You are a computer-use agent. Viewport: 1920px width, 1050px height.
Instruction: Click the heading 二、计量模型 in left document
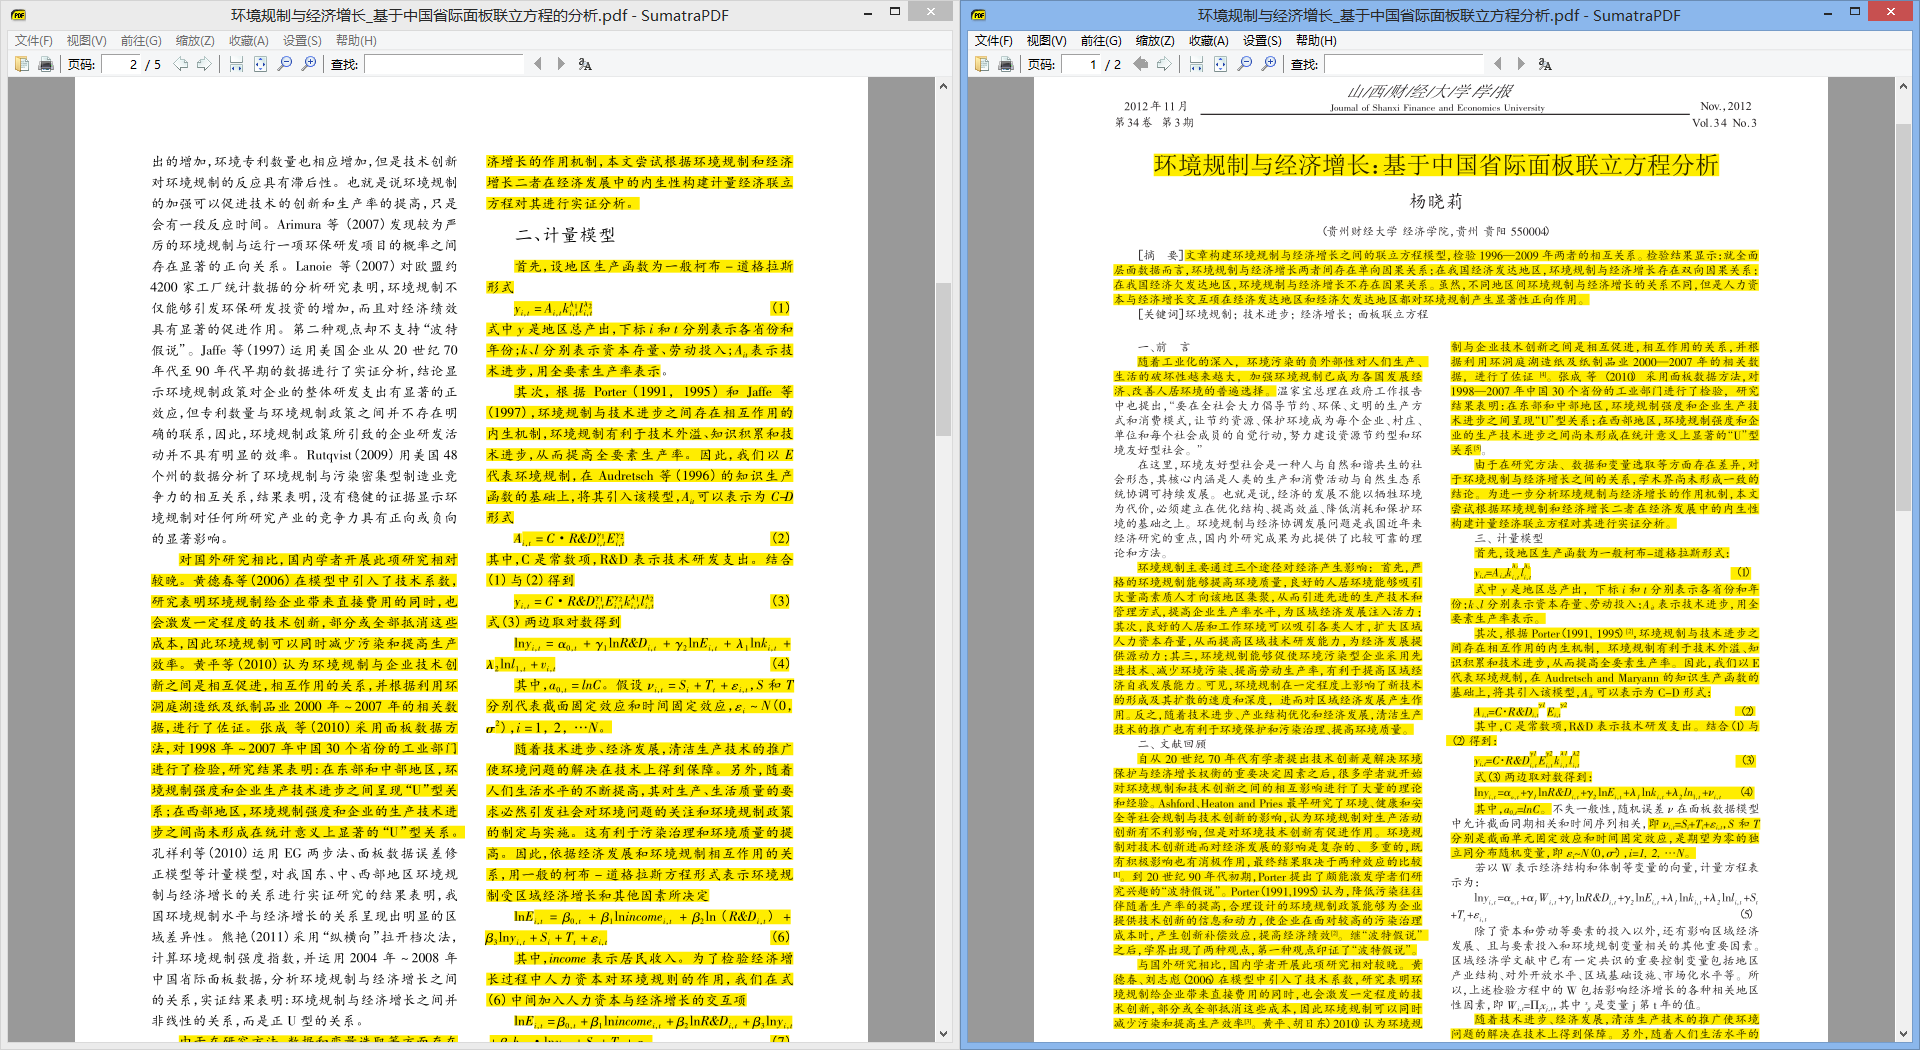[565, 235]
